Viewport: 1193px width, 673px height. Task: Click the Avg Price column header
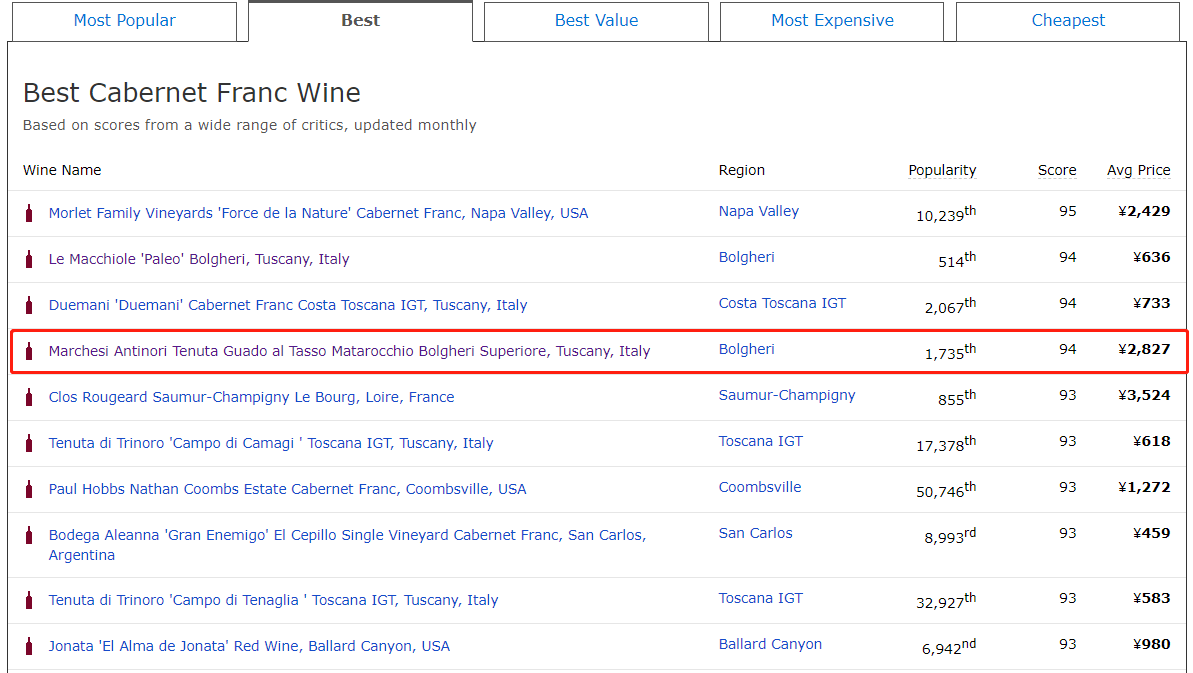1138,170
